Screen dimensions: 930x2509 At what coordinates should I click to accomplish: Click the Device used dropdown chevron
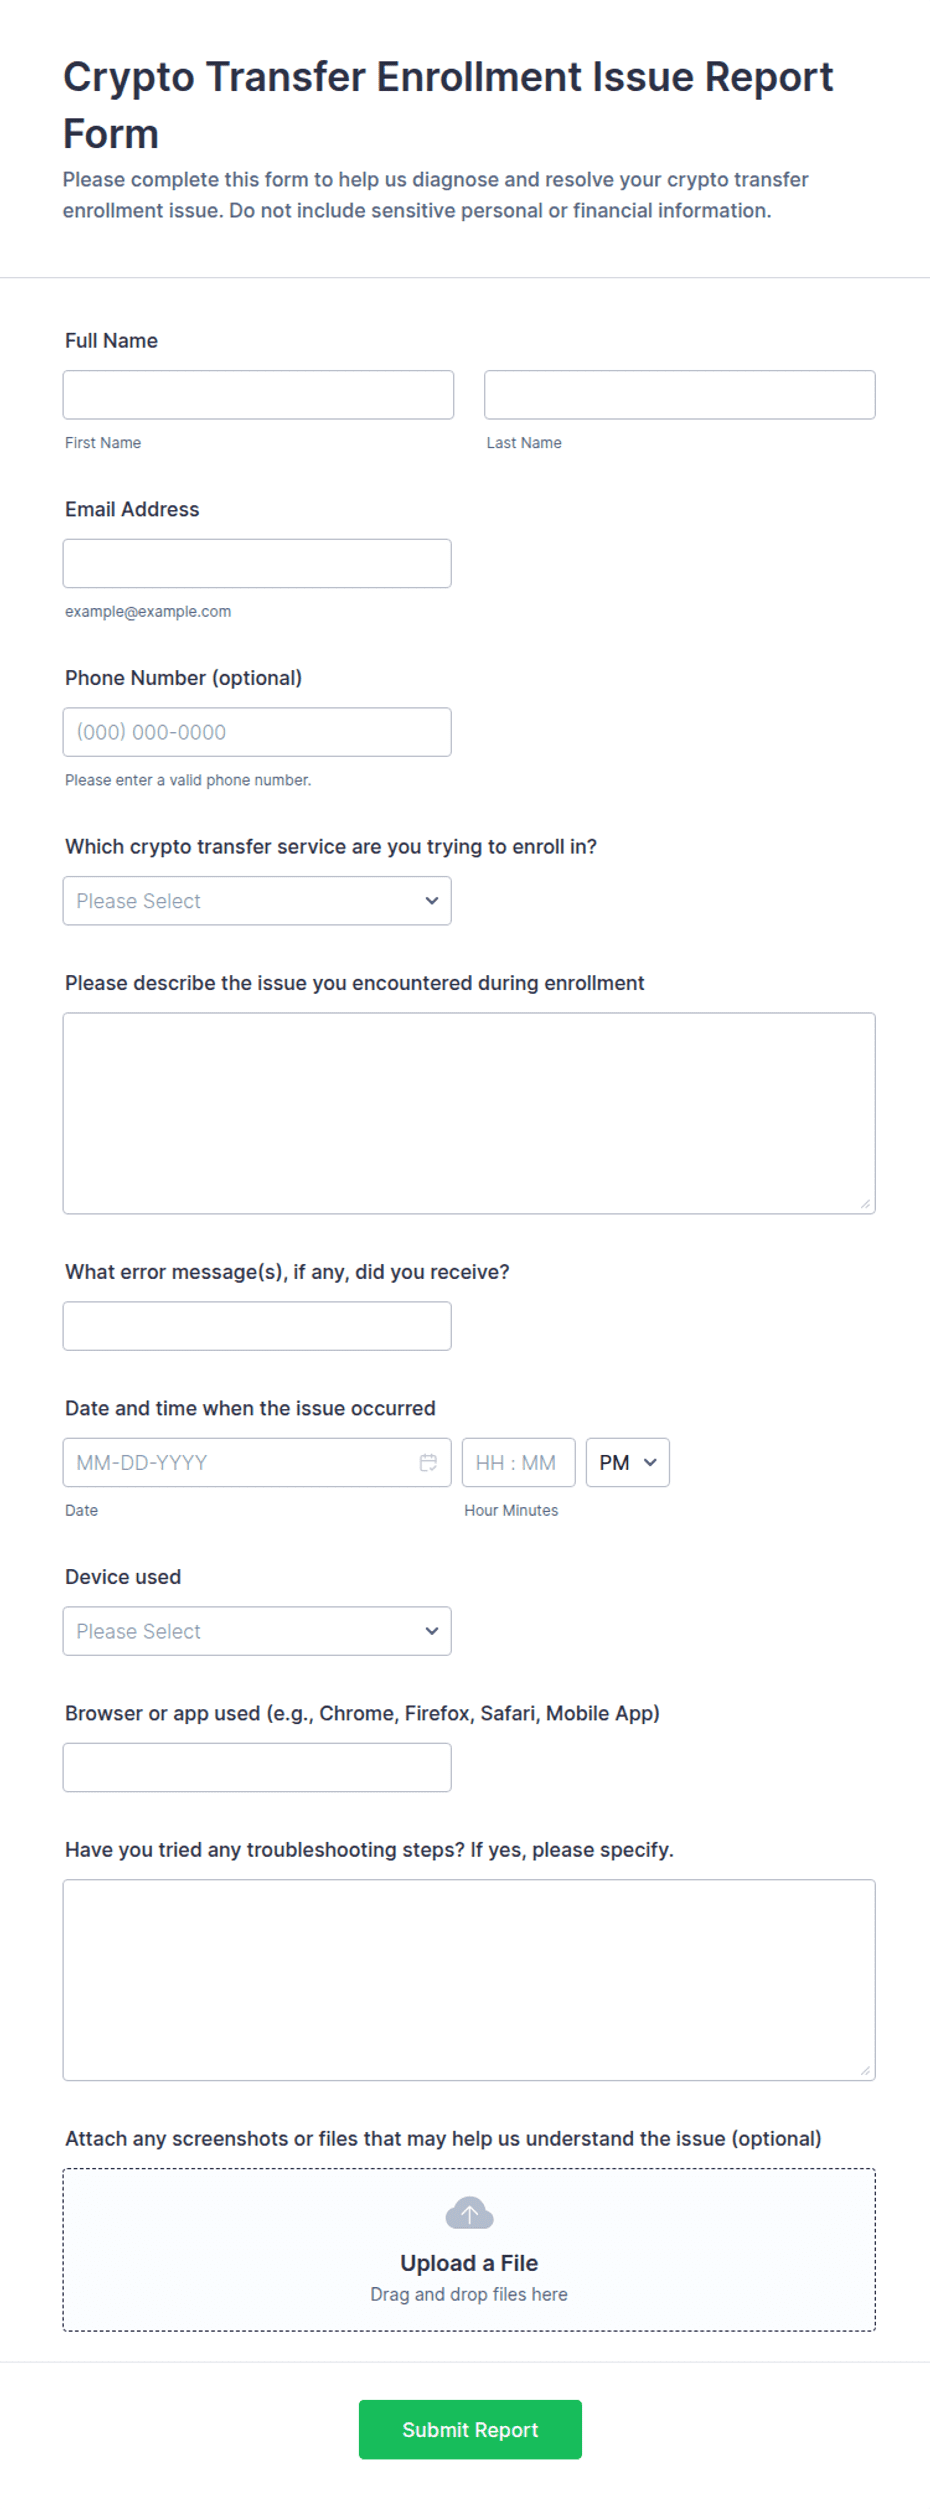coord(432,1631)
